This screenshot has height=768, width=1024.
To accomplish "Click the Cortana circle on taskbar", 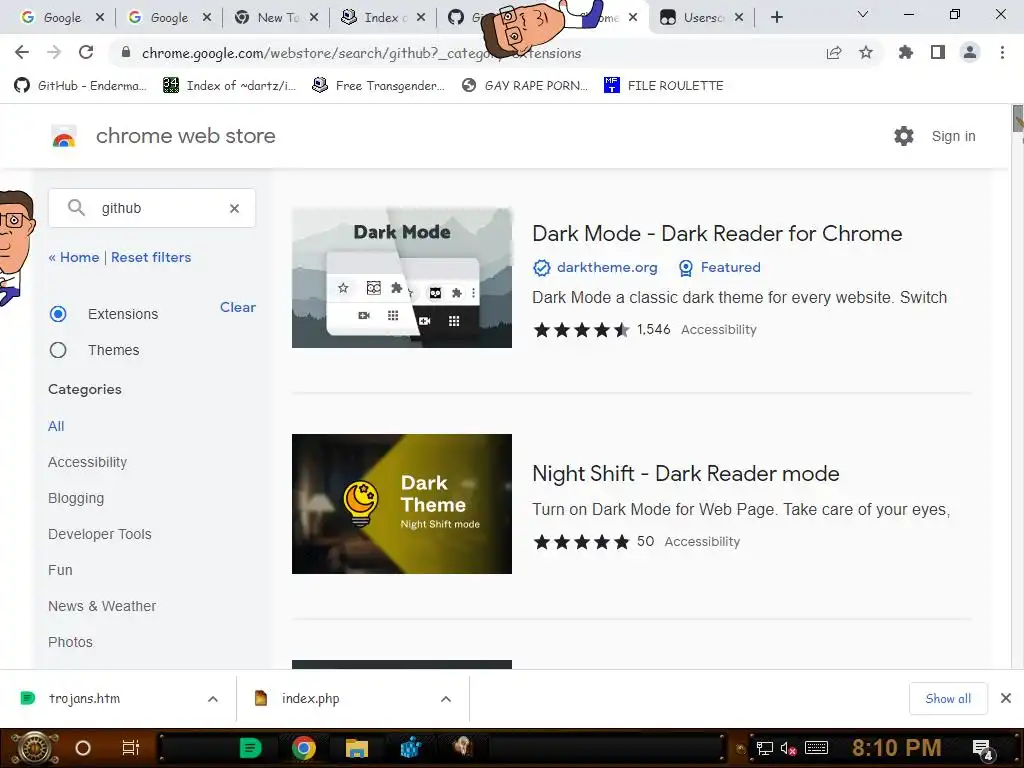I will (x=83, y=748).
